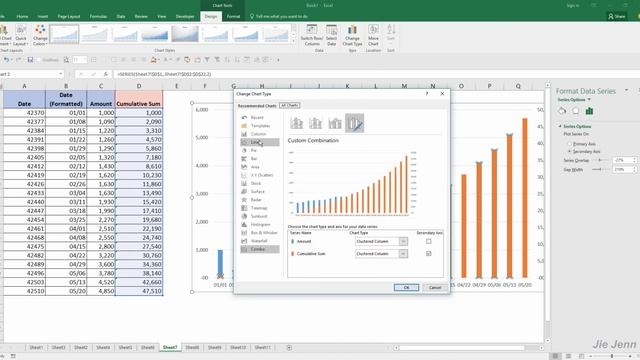Select the Primary Axis radio button
The image size is (640, 360).
[x=570, y=144]
